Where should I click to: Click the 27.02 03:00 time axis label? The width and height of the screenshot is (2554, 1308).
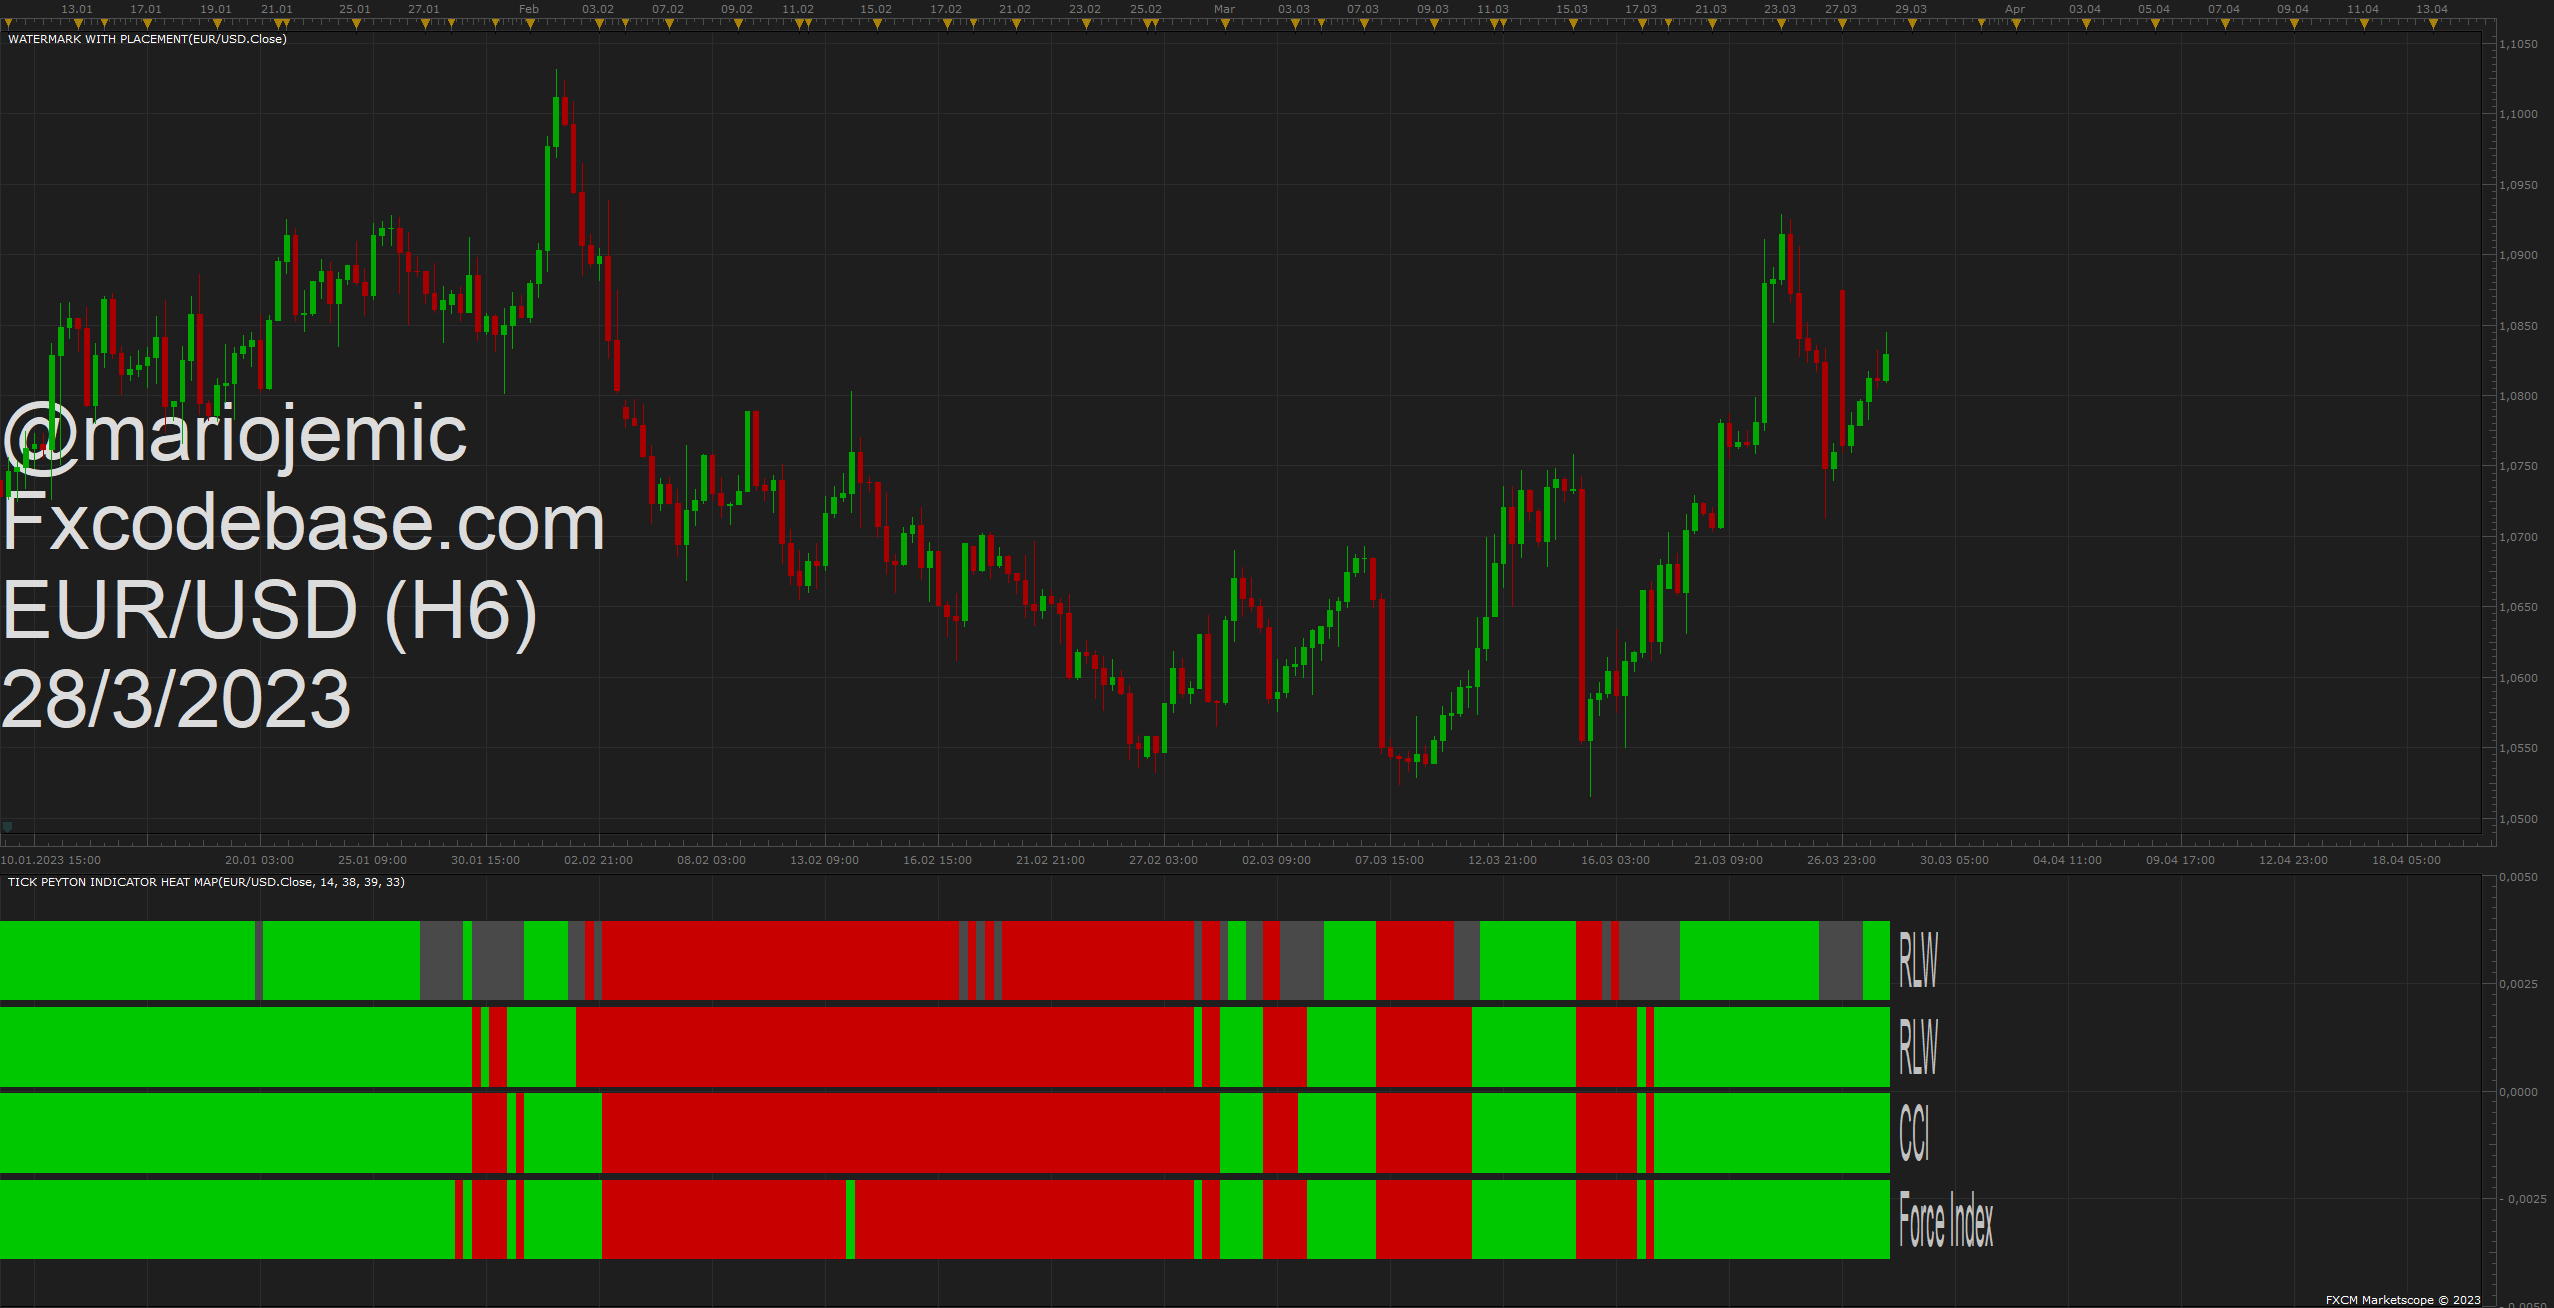coord(1163,860)
